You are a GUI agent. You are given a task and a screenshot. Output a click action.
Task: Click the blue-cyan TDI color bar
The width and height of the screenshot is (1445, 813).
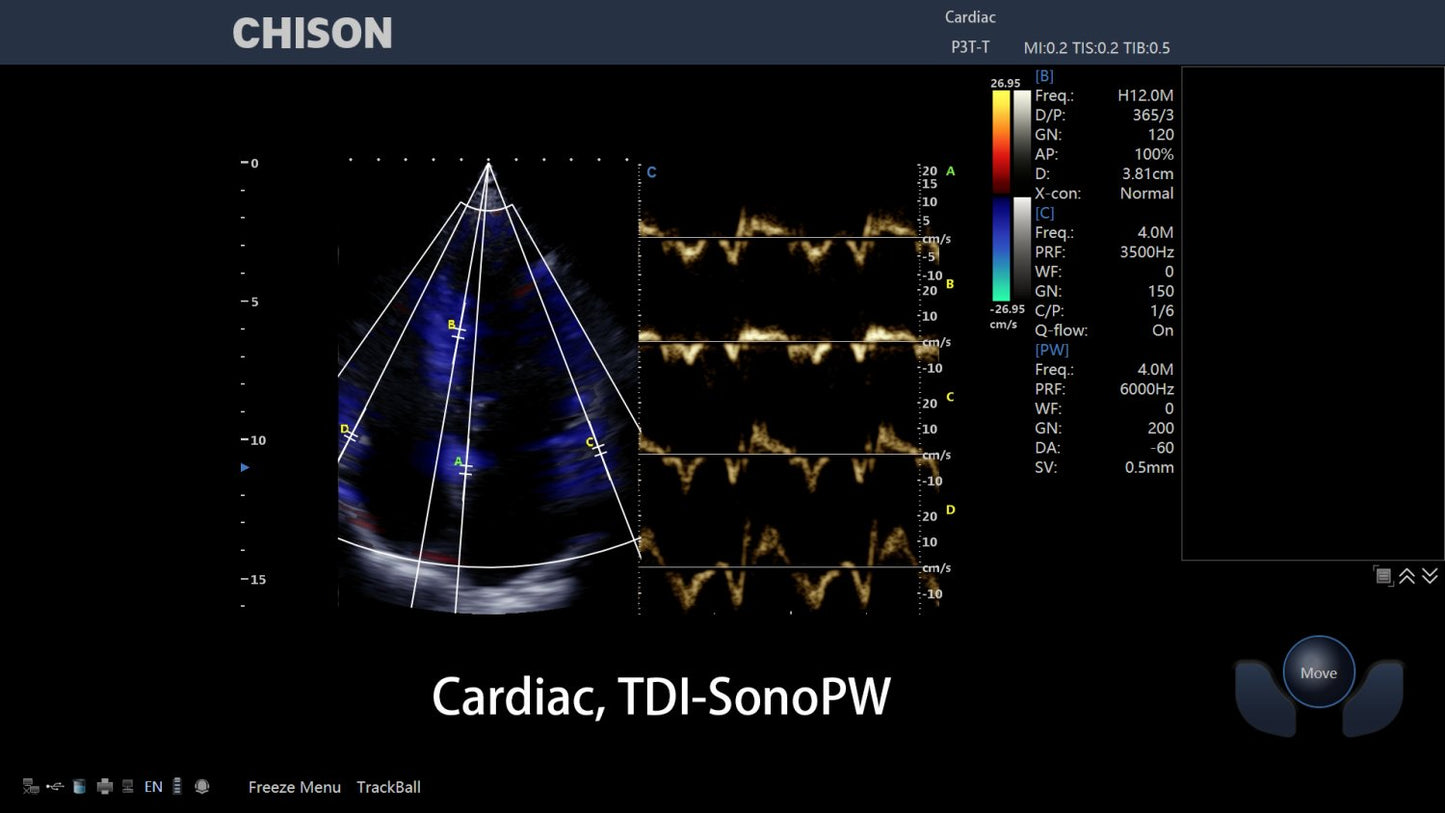tap(1001, 248)
